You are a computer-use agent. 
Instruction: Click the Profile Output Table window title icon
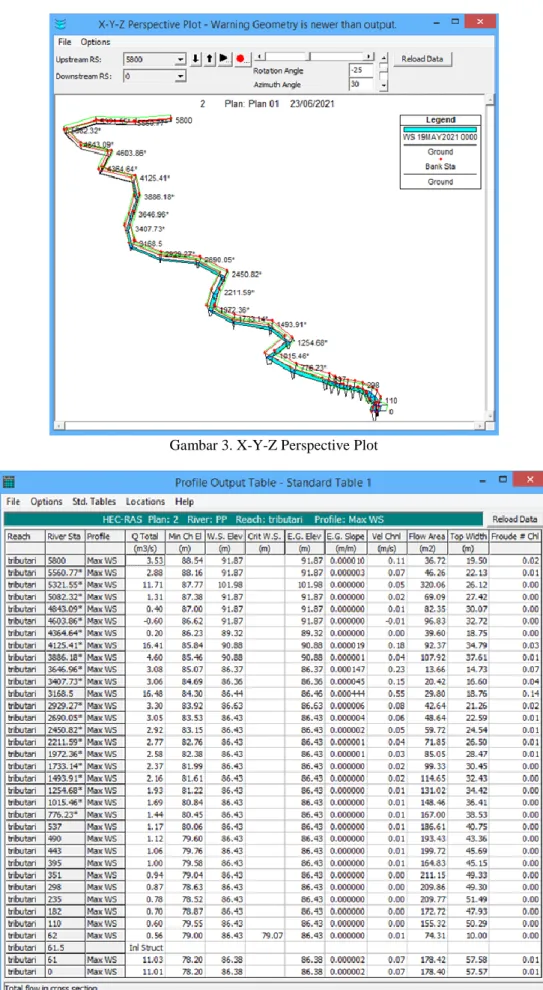(x=8, y=482)
